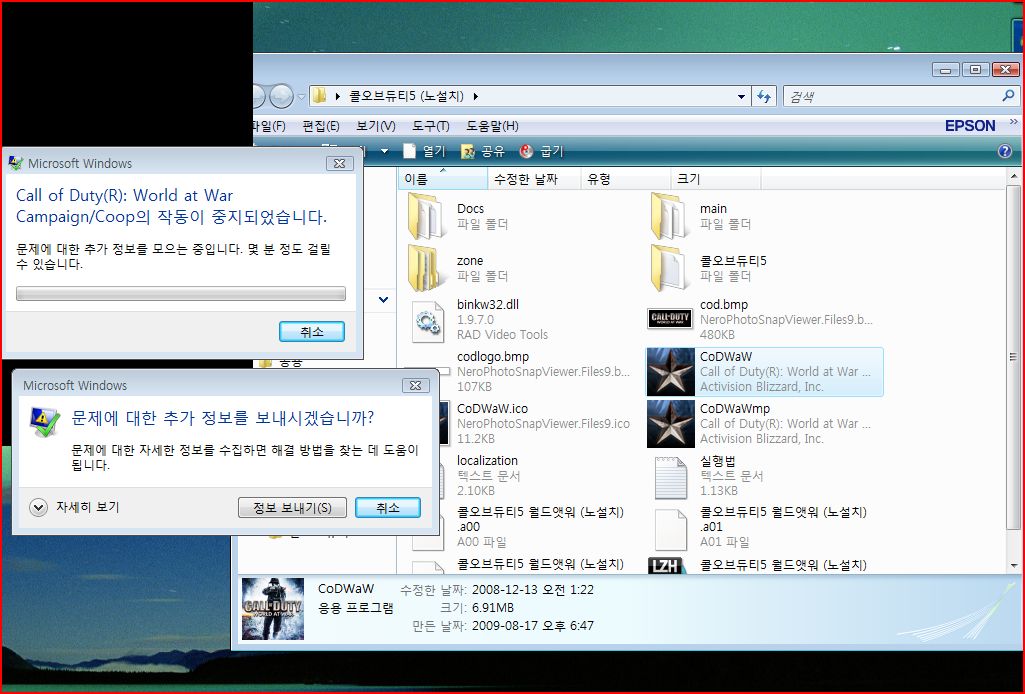Click the binkw32.dll gear file icon

pyautogui.click(x=428, y=320)
